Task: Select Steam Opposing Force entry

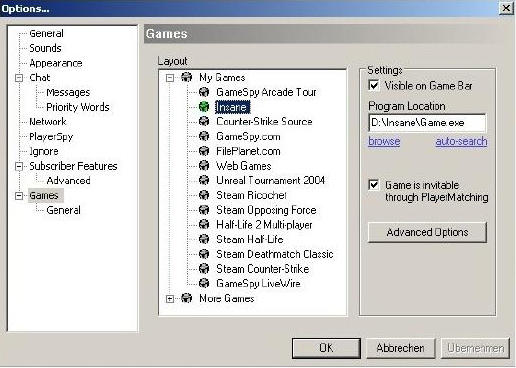Action: (x=266, y=210)
